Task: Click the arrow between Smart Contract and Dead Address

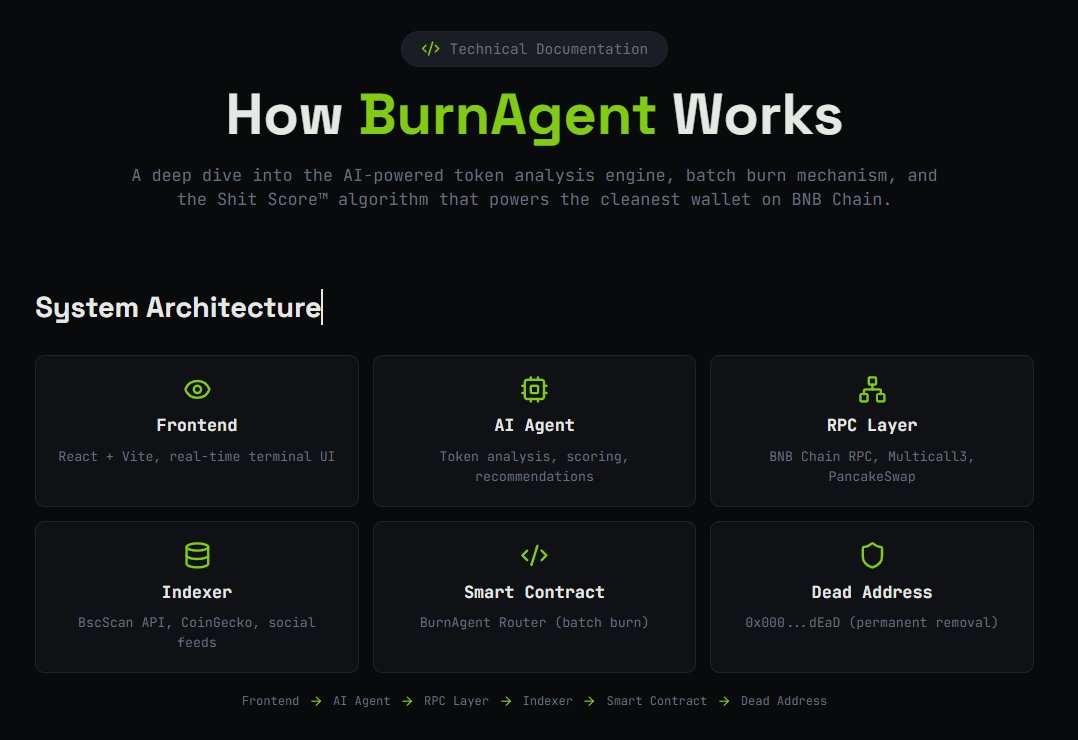Action: coord(724,701)
